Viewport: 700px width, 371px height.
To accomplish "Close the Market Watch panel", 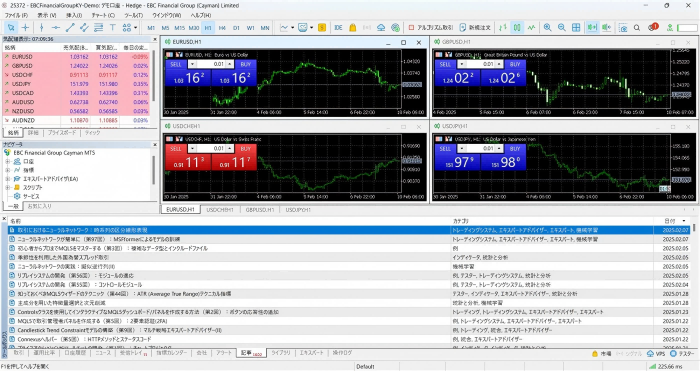I will (155, 39).
